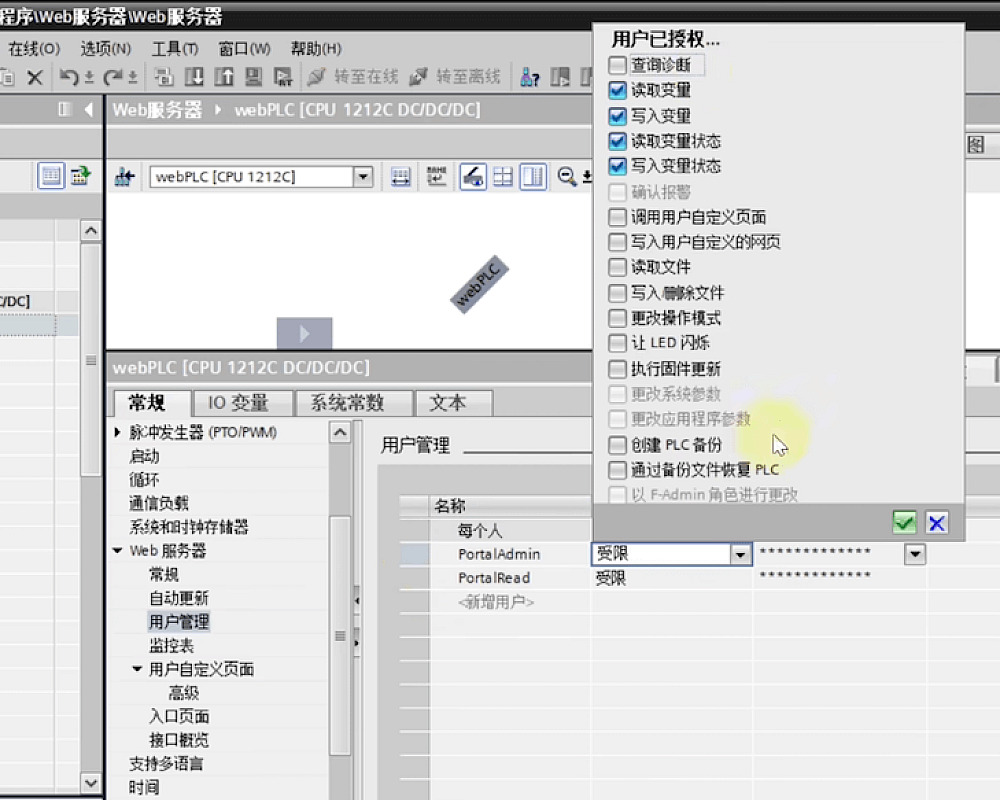Collapse the Web 服务器 tree node

click(118, 550)
